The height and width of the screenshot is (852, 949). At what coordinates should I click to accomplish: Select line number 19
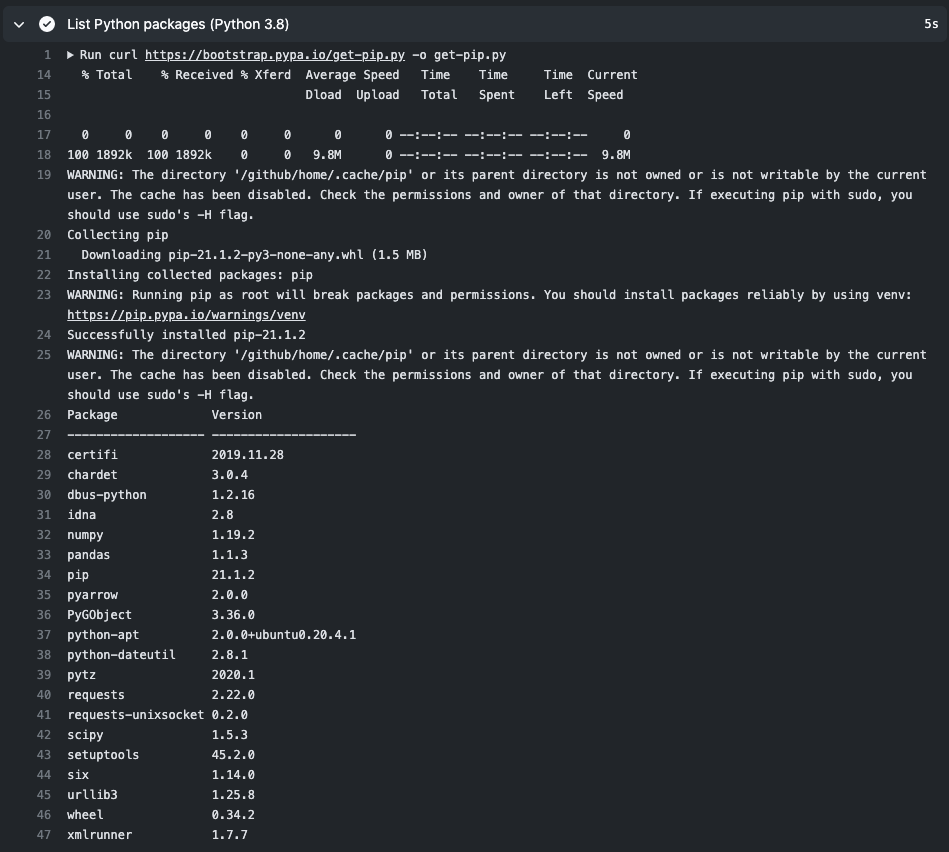click(44, 175)
